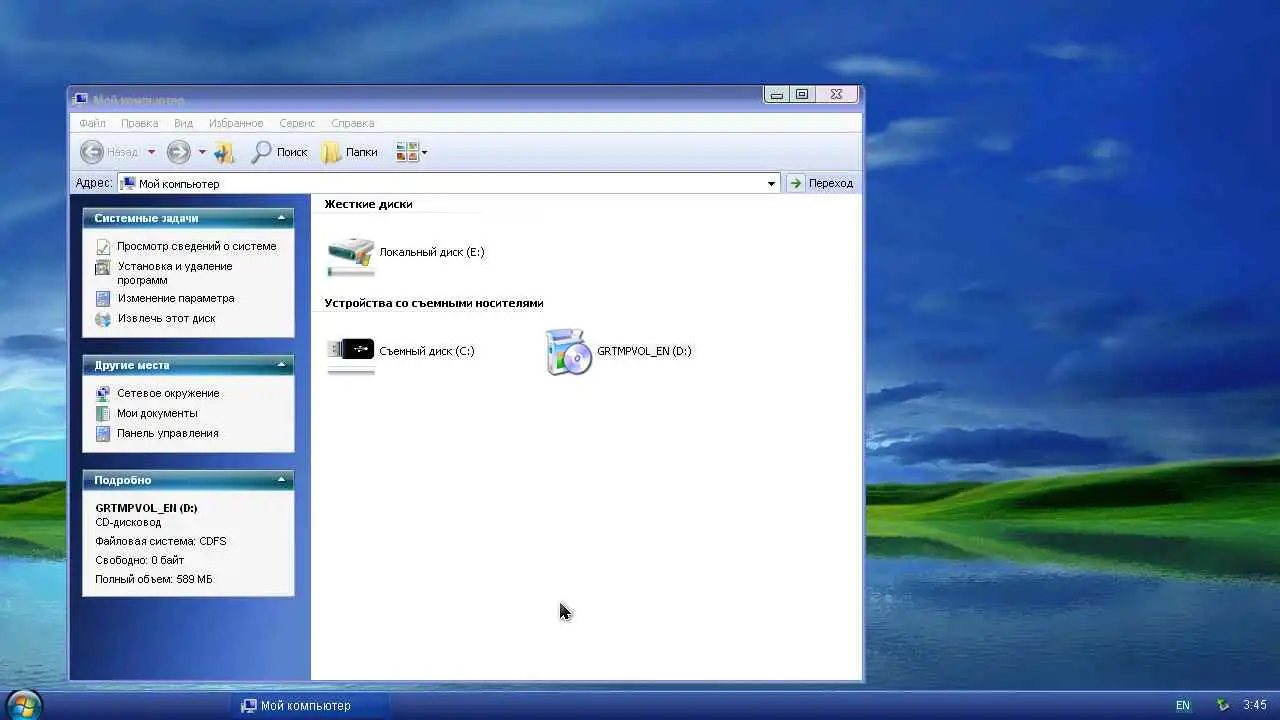
Task: Click the add/remove programs icon
Action: (x=102, y=267)
